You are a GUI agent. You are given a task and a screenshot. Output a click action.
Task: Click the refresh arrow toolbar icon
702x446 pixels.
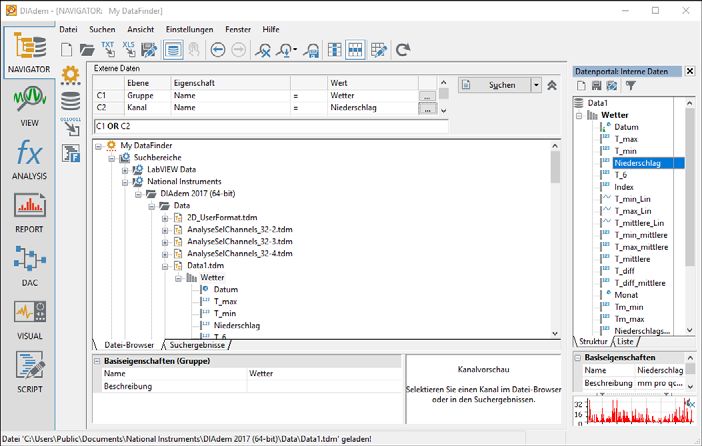403,50
